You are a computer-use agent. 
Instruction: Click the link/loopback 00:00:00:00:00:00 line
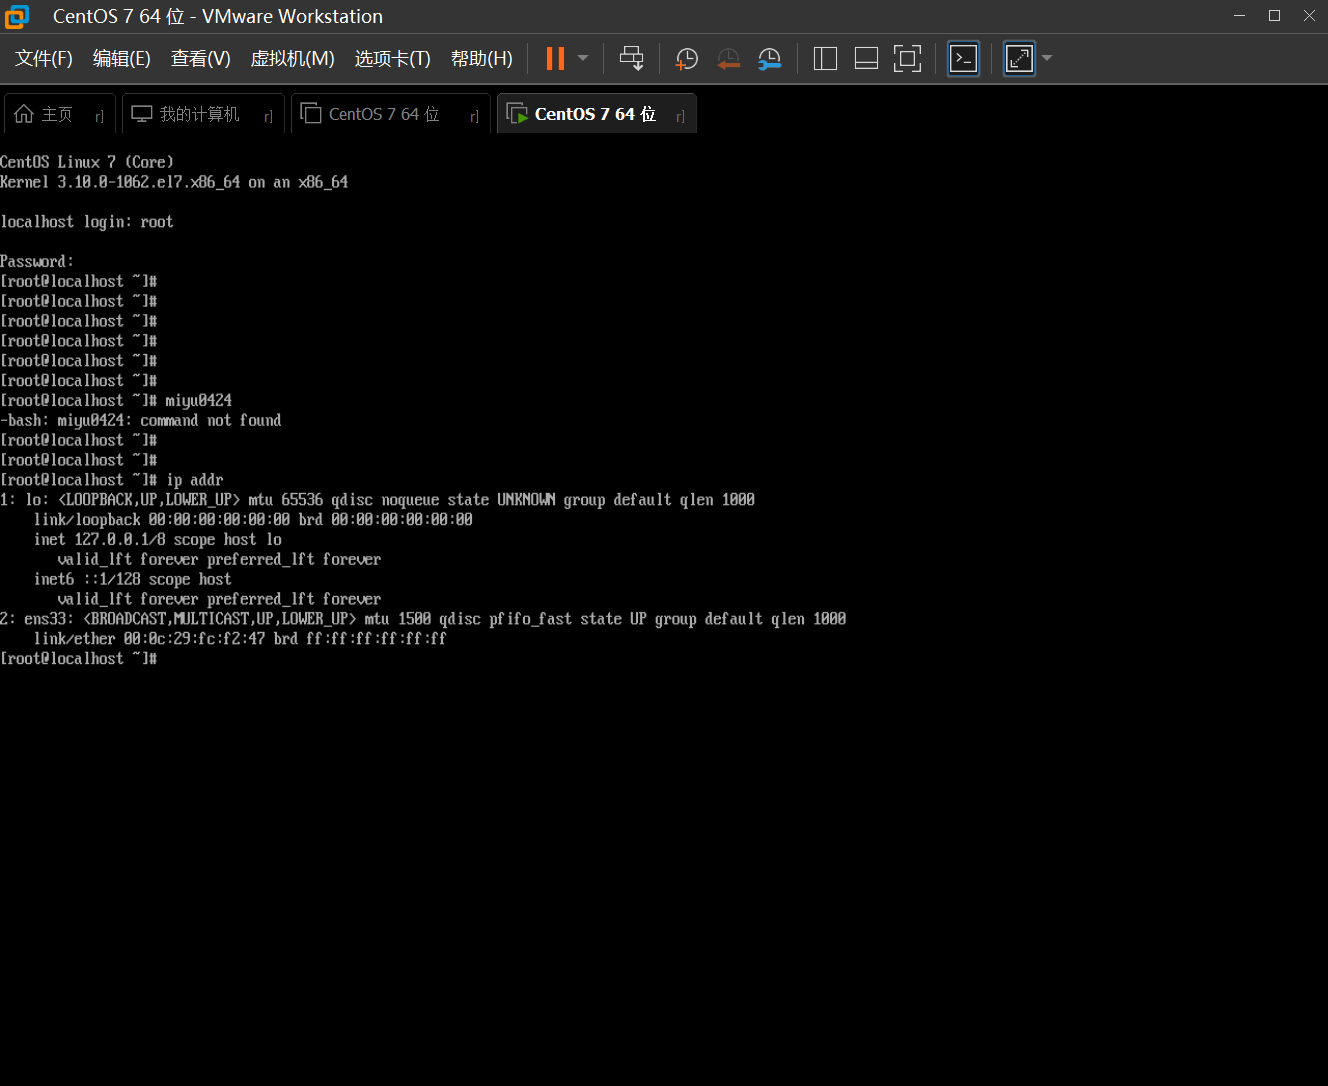(254, 519)
